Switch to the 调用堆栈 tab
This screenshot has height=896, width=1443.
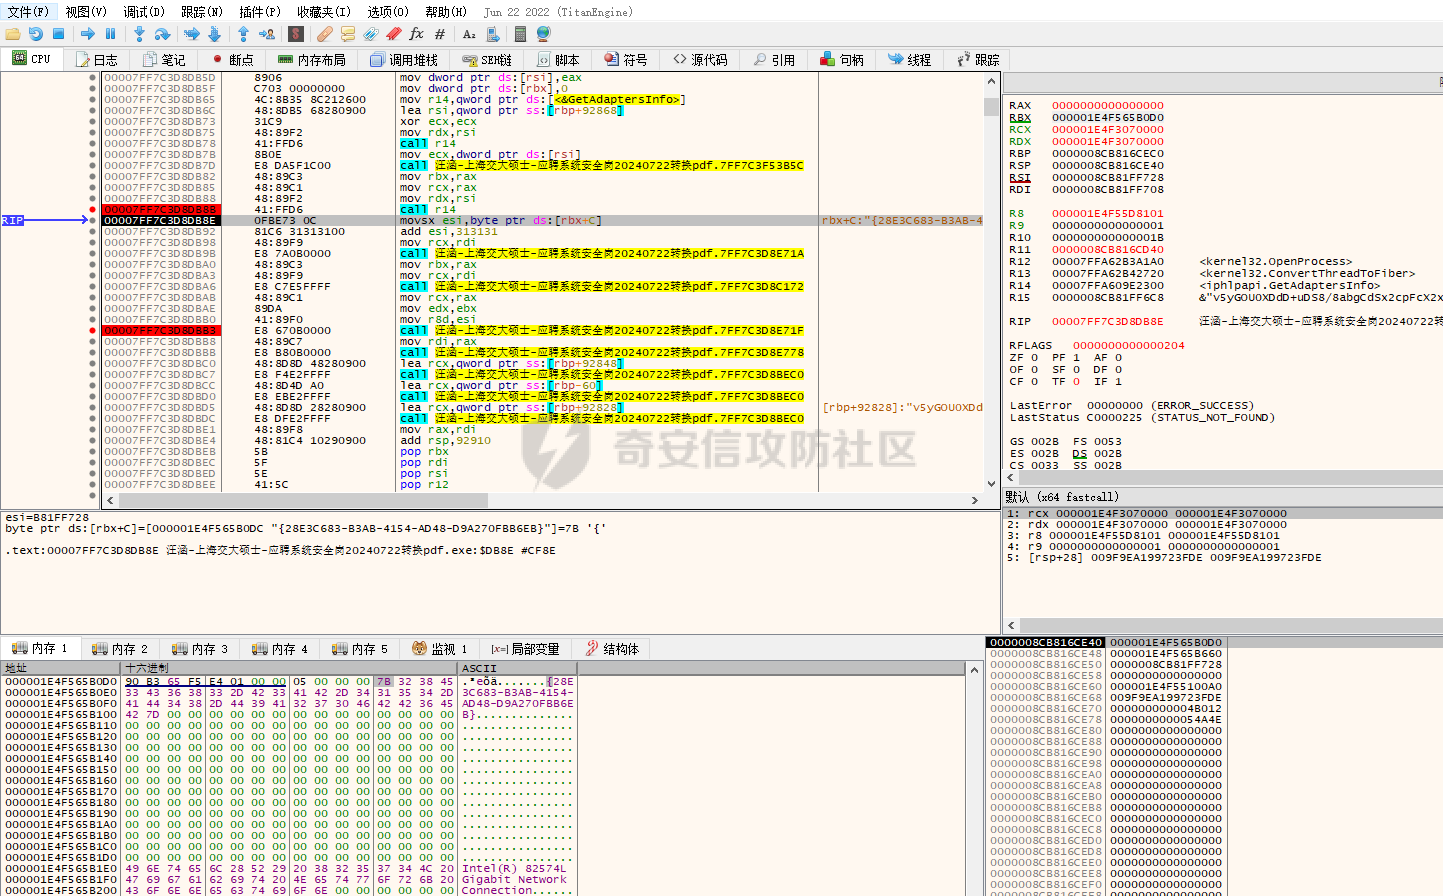click(x=404, y=60)
